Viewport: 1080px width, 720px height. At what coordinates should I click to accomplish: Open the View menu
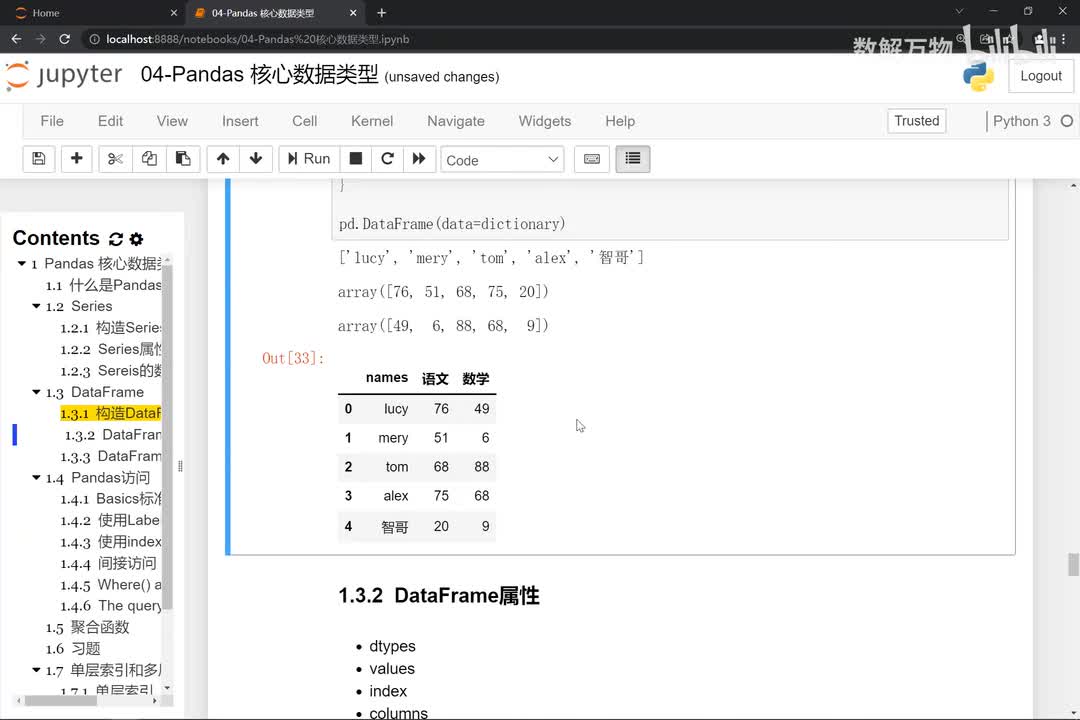tap(172, 121)
